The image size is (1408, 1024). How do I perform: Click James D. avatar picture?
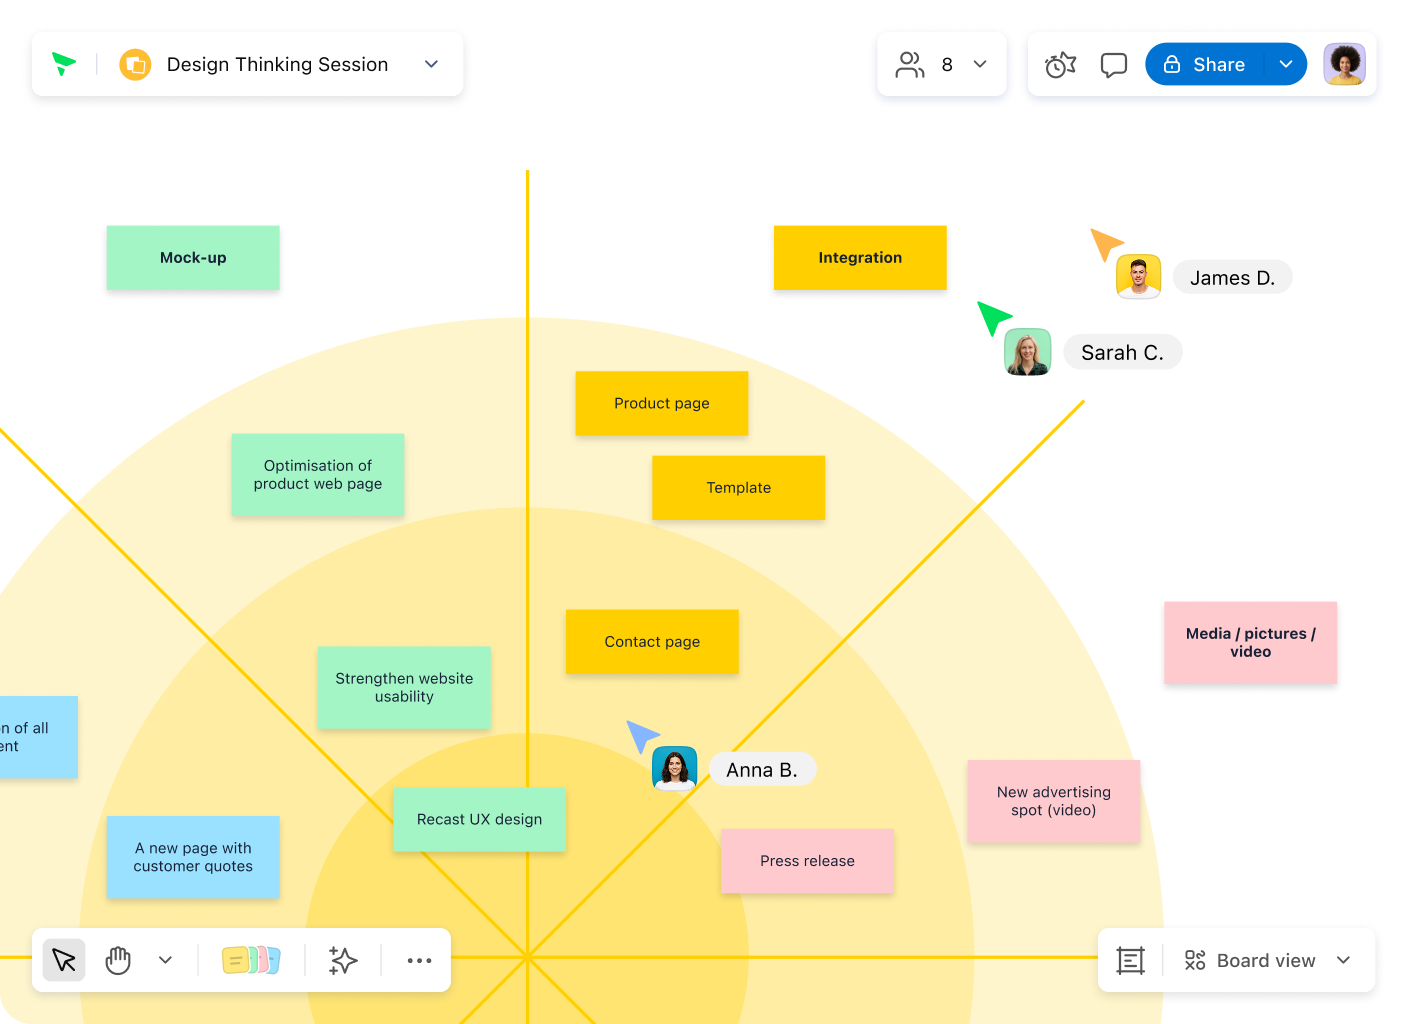click(1139, 277)
